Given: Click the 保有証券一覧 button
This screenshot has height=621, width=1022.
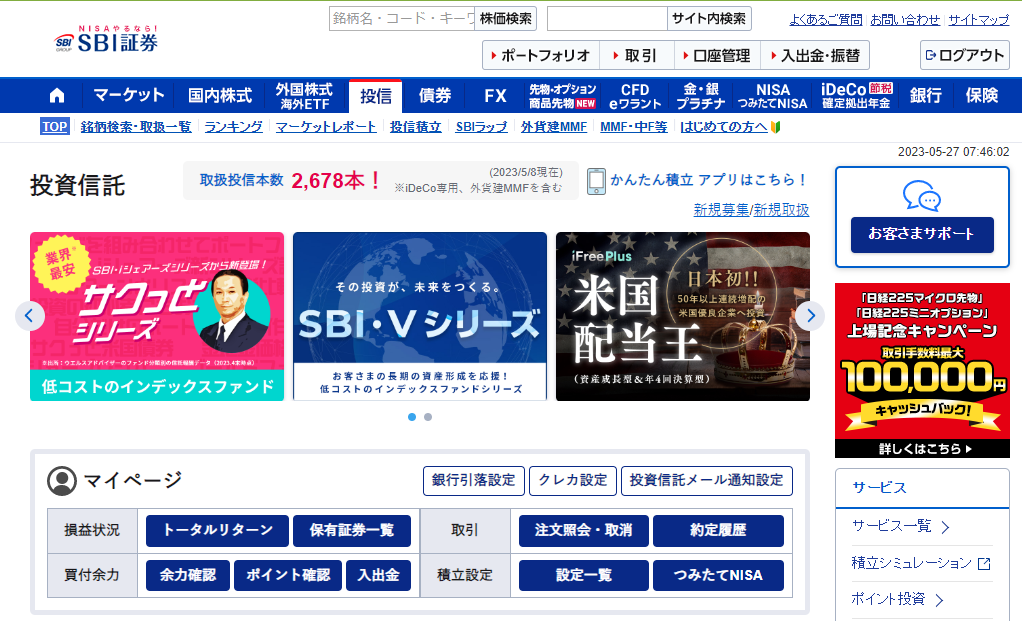Looking at the screenshot, I should (x=352, y=530).
